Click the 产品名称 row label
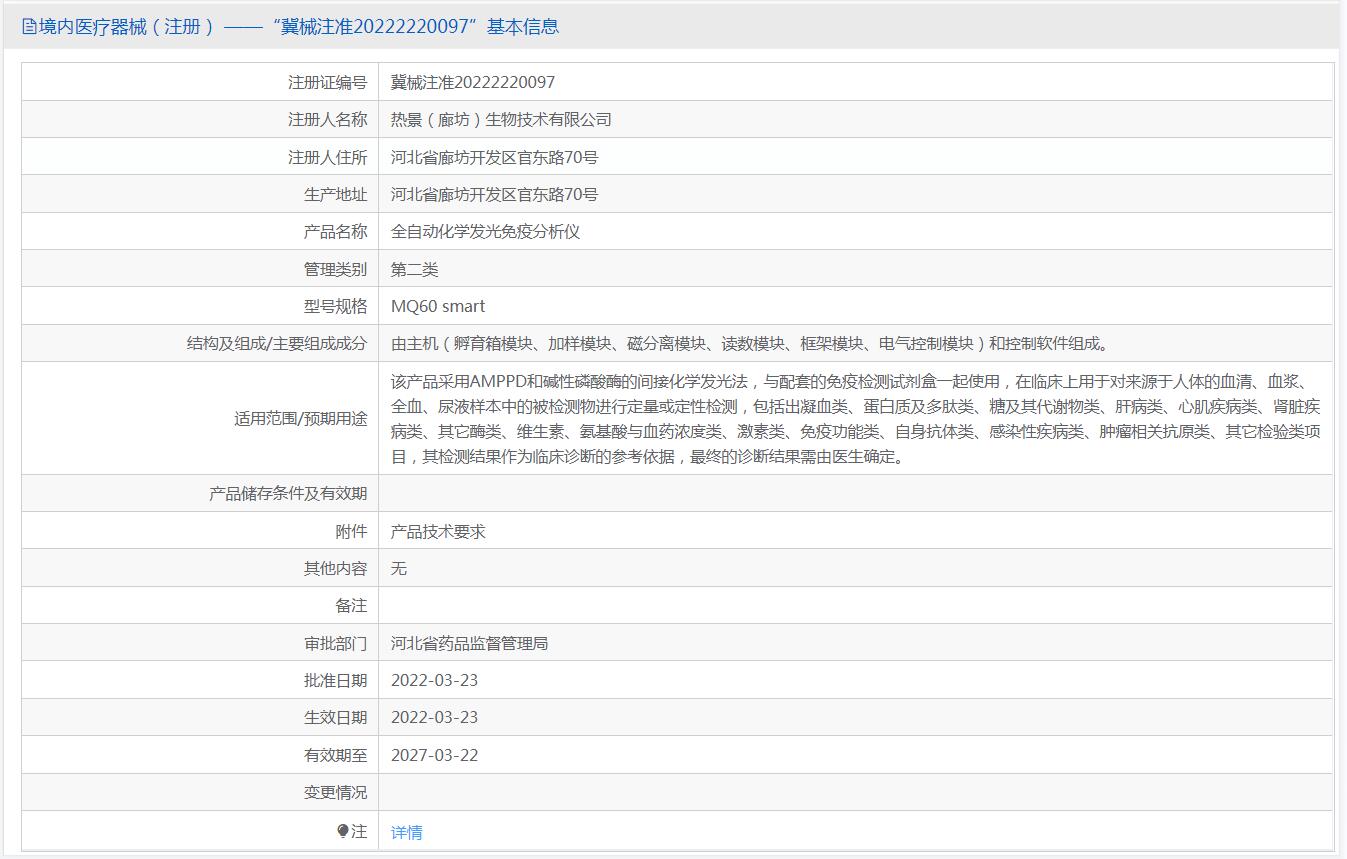This screenshot has width=1347, height=859. pyautogui.click(x=335, y=232)
